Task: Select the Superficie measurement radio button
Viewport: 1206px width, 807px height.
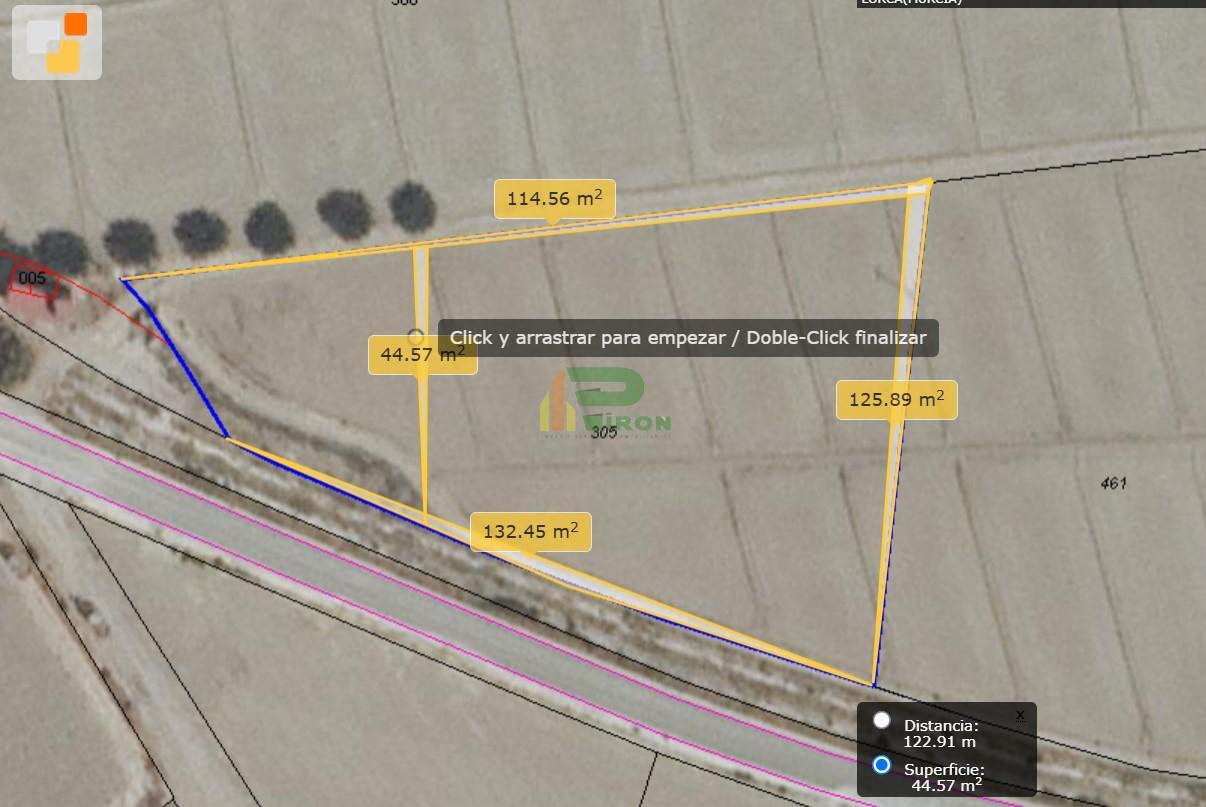Action: tap(881, 765)
